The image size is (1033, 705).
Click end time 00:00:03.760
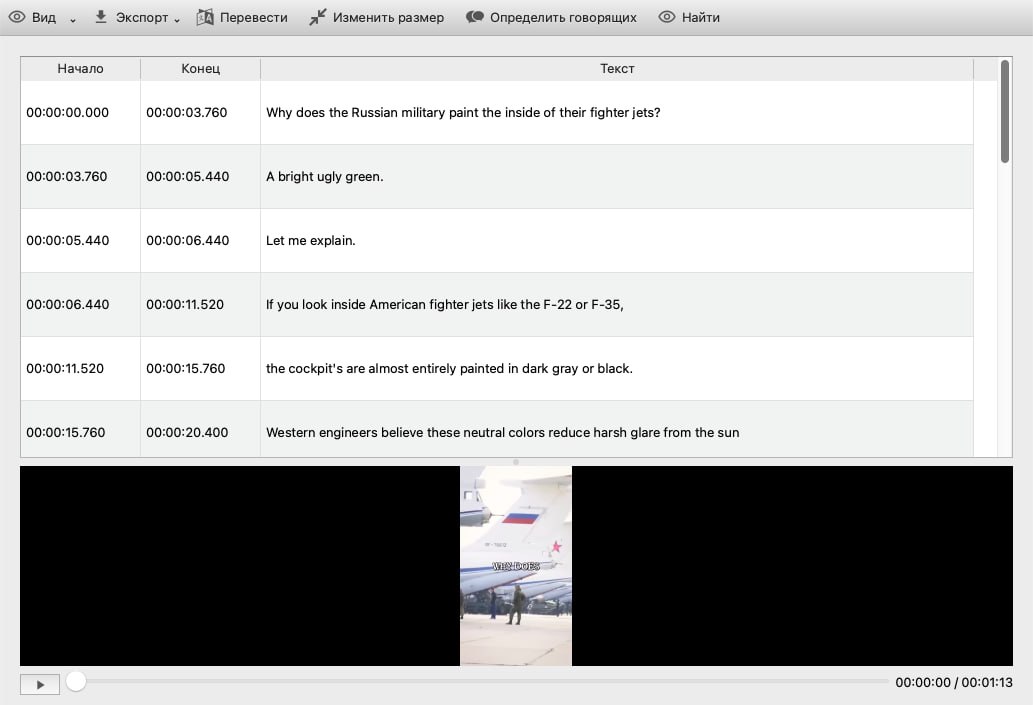coord(186,113)
